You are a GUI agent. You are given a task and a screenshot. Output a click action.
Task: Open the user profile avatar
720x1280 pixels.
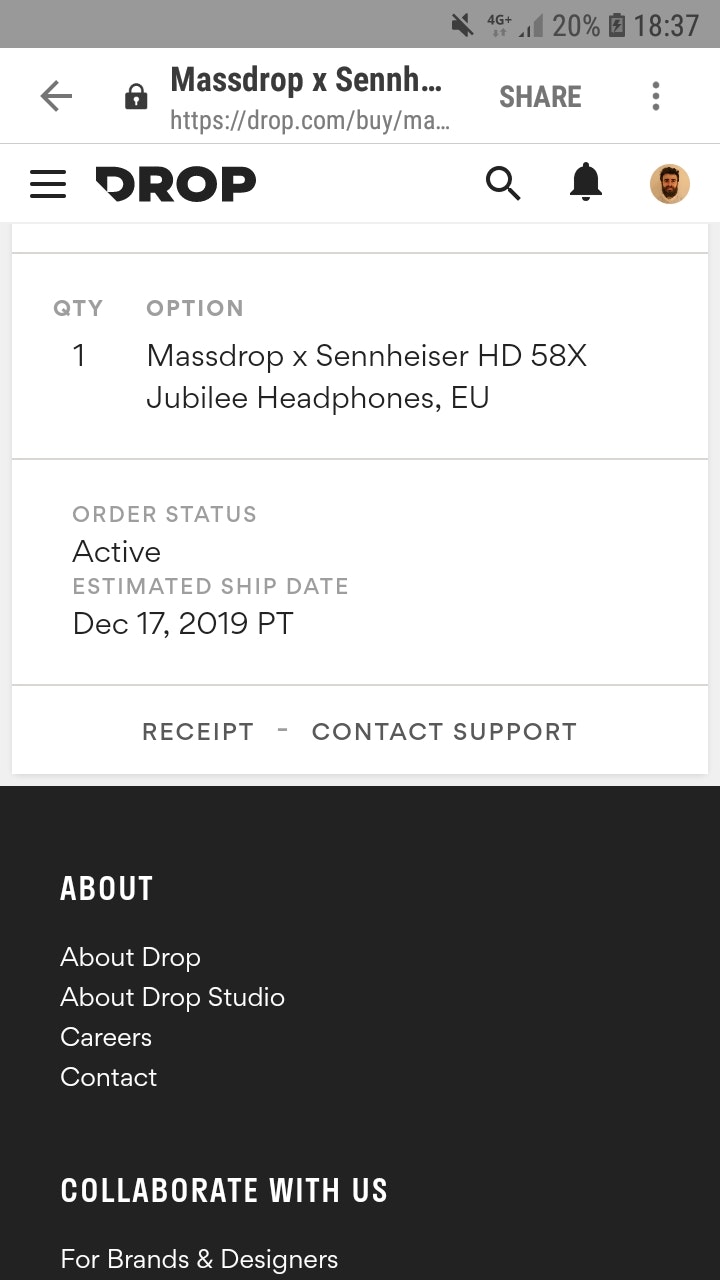669,184
